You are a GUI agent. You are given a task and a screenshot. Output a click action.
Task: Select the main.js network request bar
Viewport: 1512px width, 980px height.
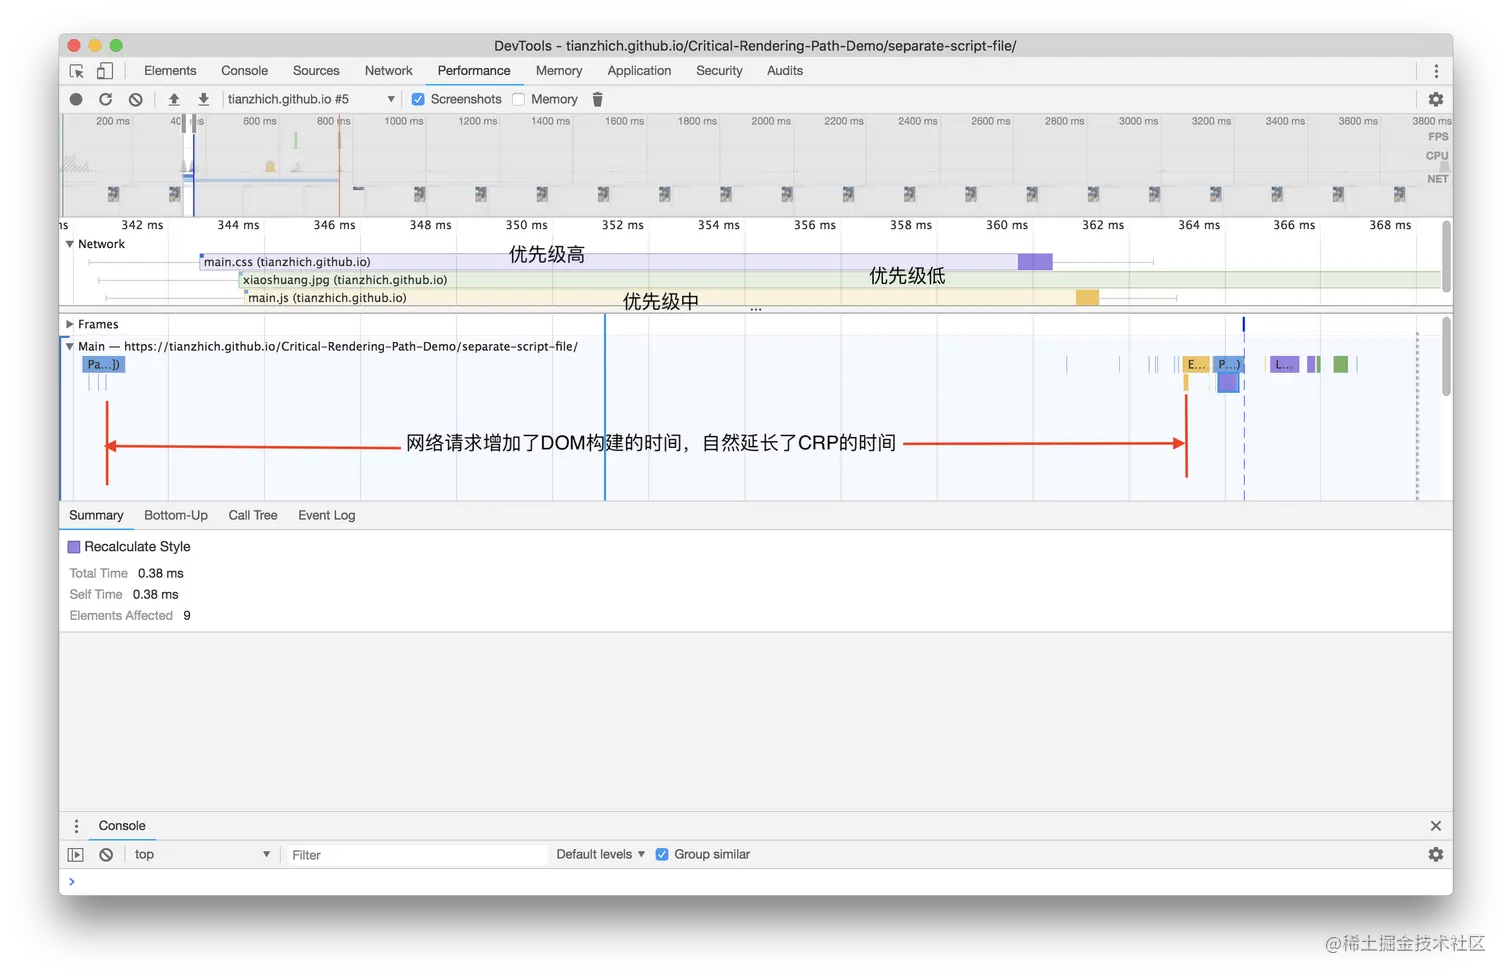pos(671,298)
